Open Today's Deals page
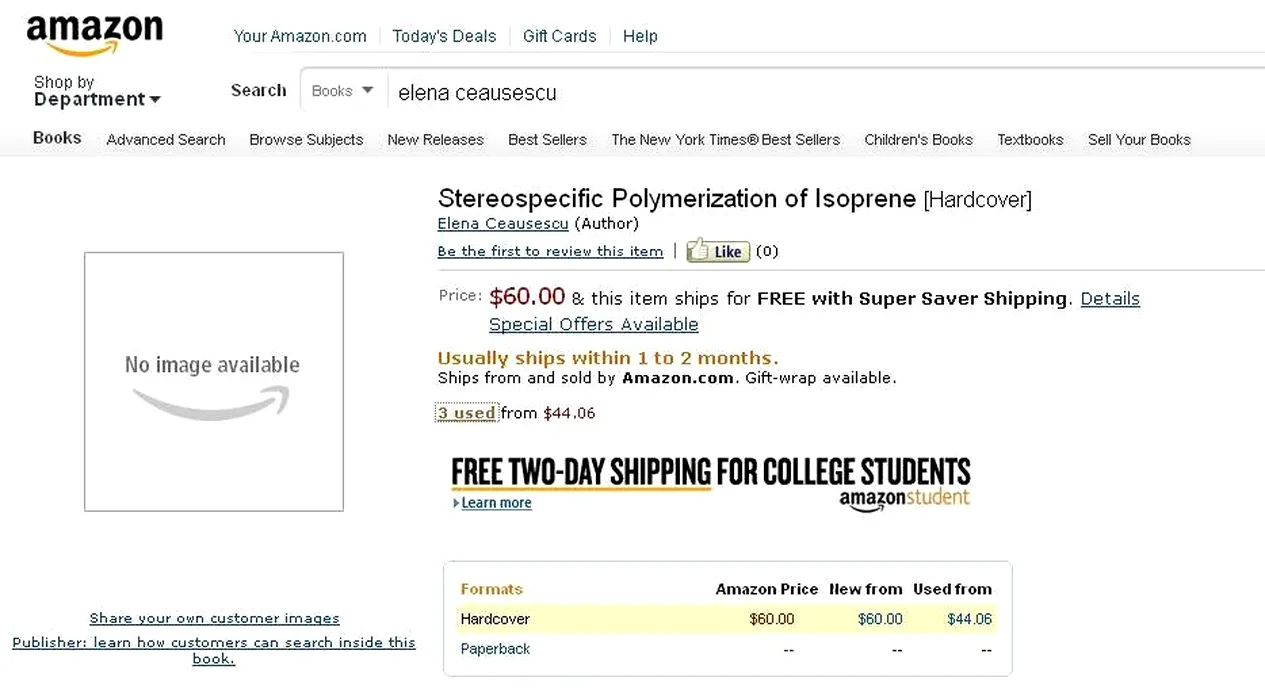The width and height of the screenshot is (1265, 700). pos(444,36)
